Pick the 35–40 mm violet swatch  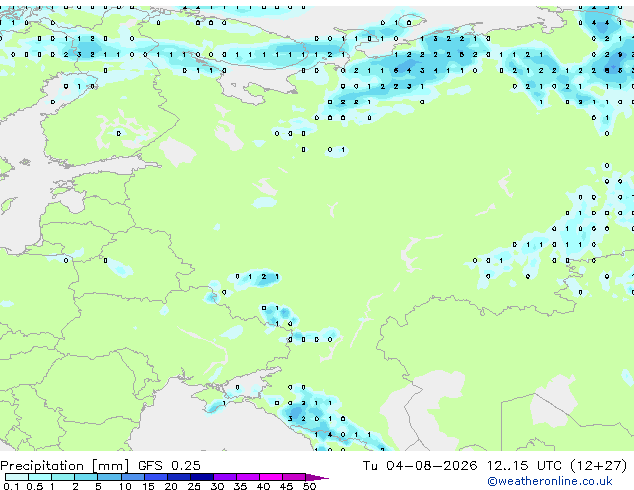tap(248, 477)
